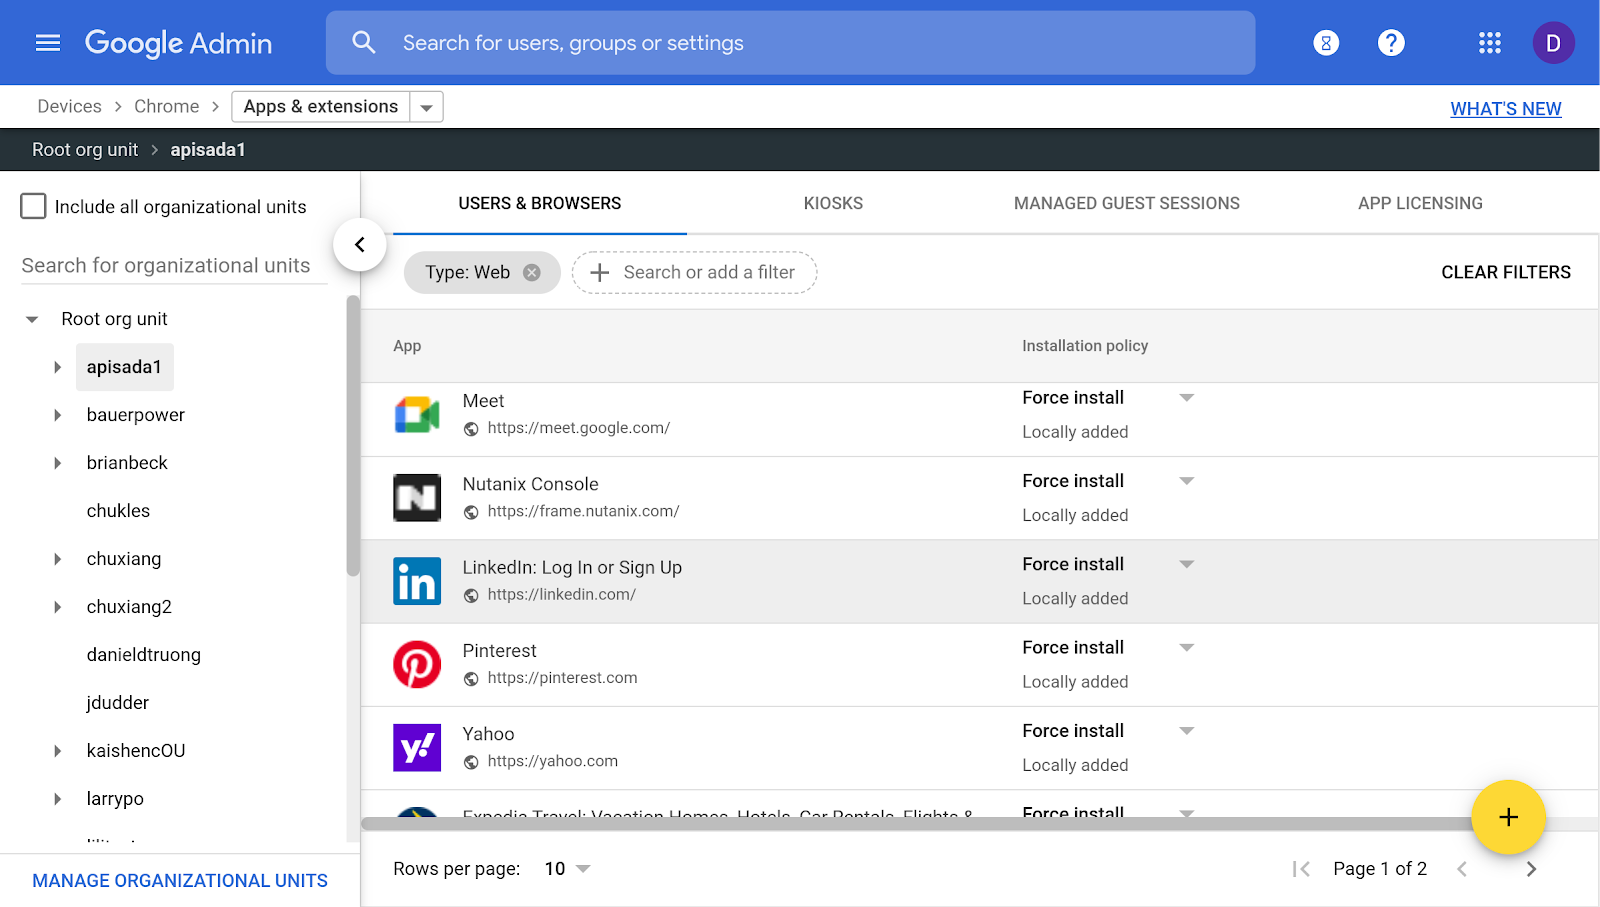The height and width of the screenshot is (907, 1600).
Task: Go to next page of apps
Action: pyautogui.click(x=1531, y=869)
